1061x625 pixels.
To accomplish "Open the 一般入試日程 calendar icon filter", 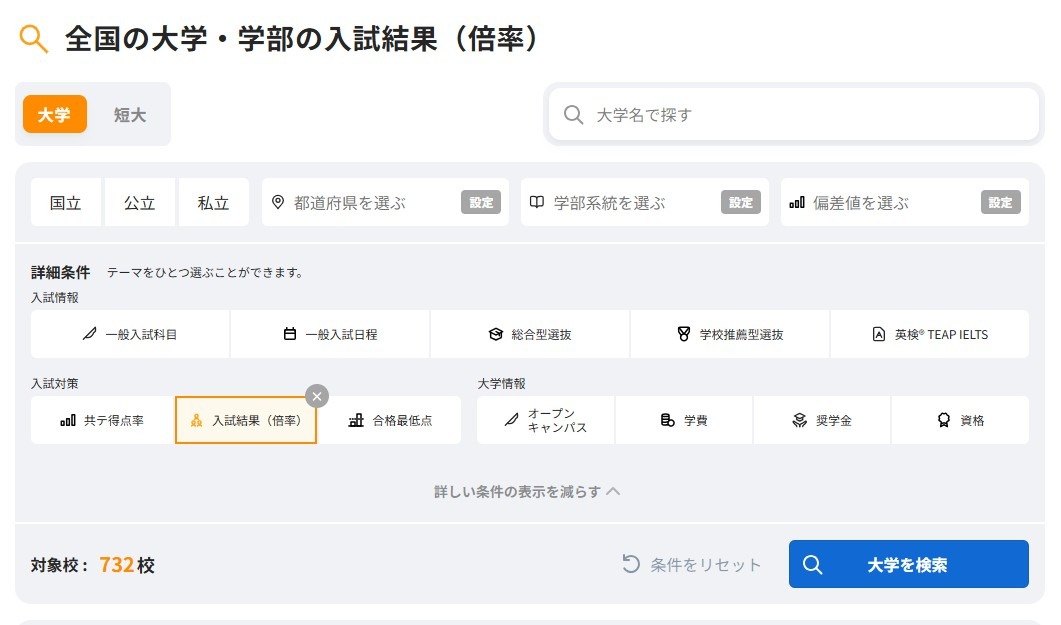I will click(x=328, y=333).
